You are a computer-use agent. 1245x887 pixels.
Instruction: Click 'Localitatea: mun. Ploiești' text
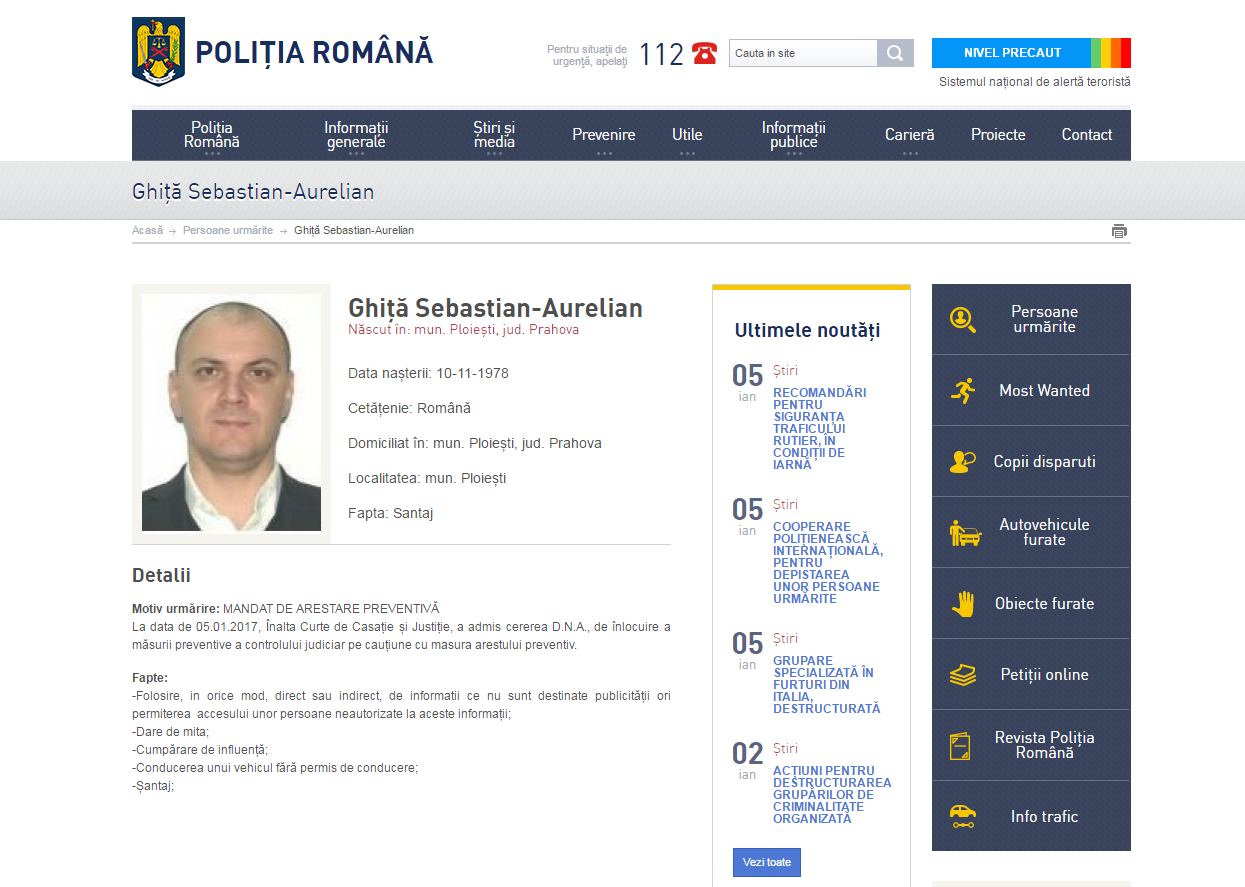point(427,479)
